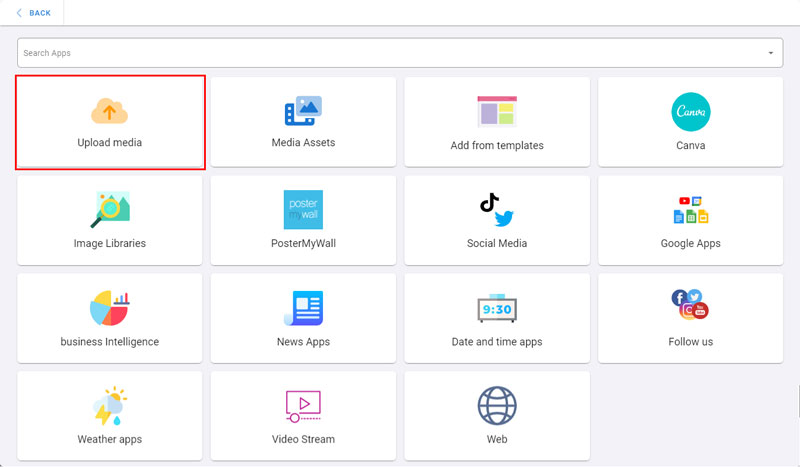
Task: Click the Upload media label text
Action: (x=109, y=143)
